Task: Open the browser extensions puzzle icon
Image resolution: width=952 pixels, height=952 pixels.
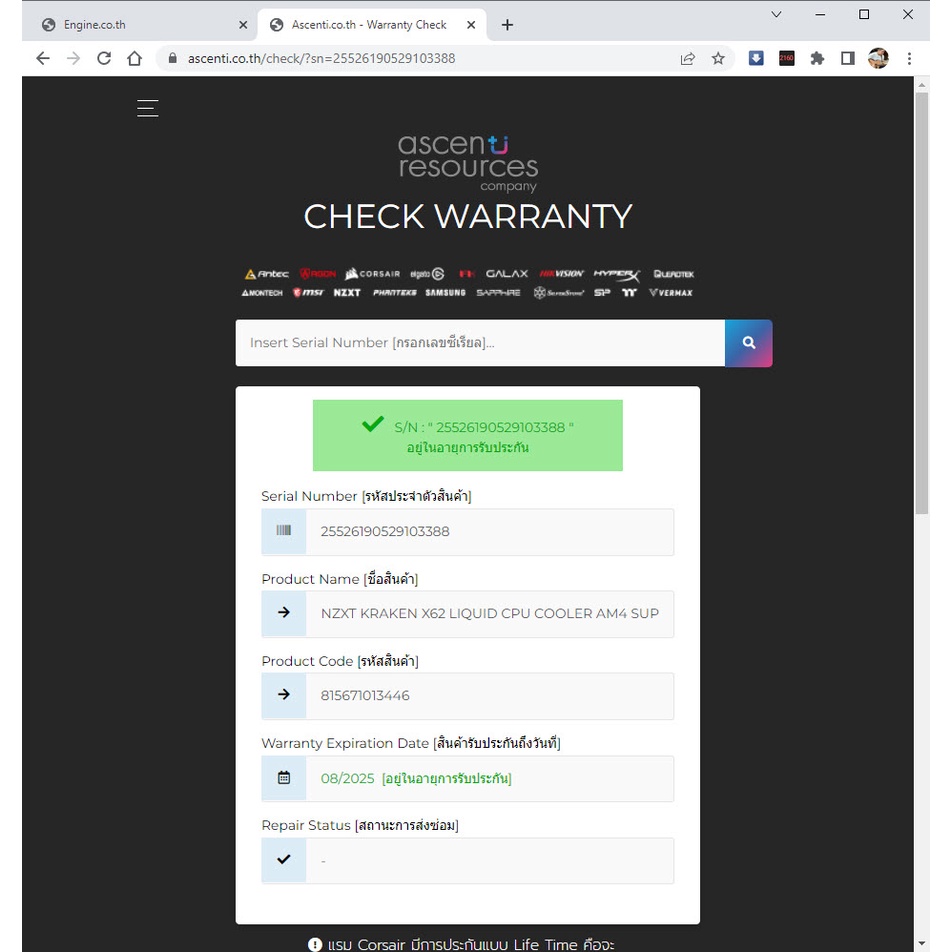Action: coord(817,59)
